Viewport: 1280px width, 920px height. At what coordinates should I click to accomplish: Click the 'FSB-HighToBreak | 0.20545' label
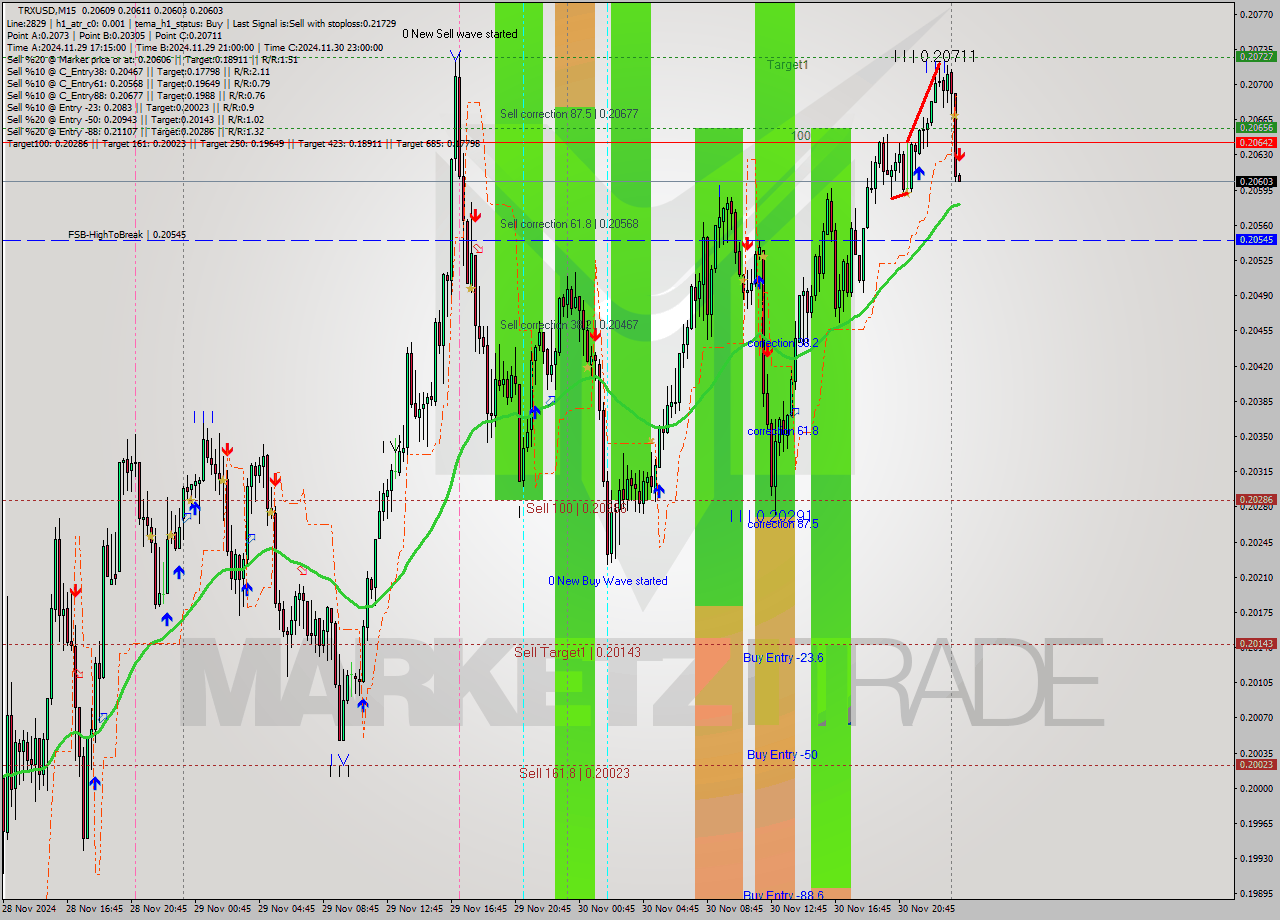127,235
